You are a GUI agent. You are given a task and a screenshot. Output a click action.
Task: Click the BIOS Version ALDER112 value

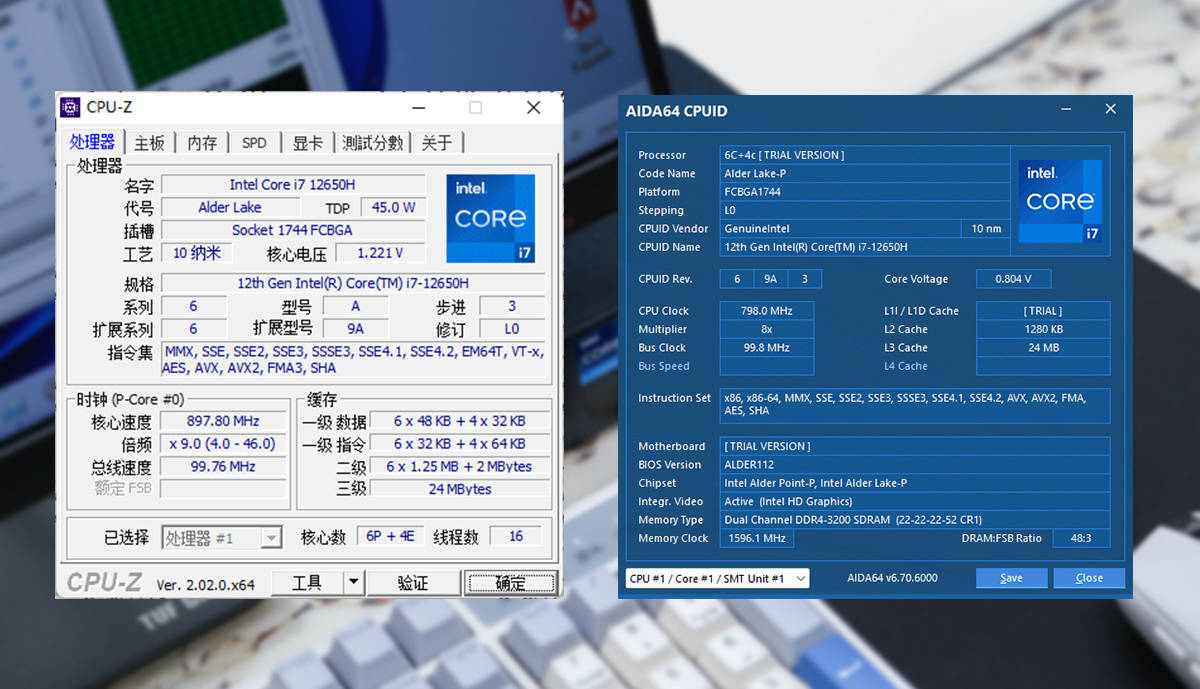[915, 464]
